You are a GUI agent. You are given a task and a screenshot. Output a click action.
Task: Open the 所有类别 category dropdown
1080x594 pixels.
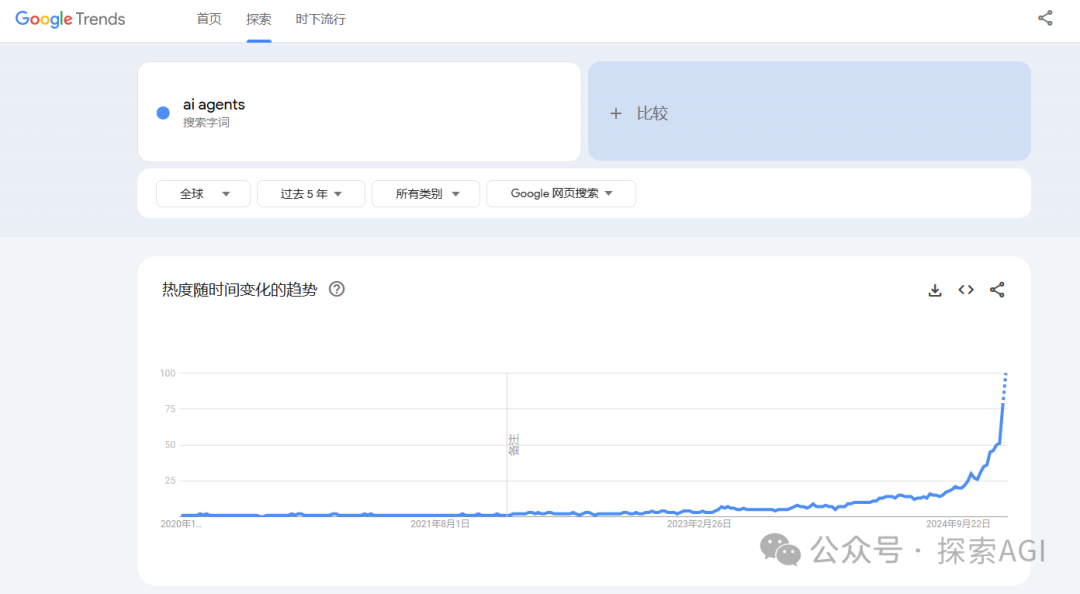[x=425, y=193]
